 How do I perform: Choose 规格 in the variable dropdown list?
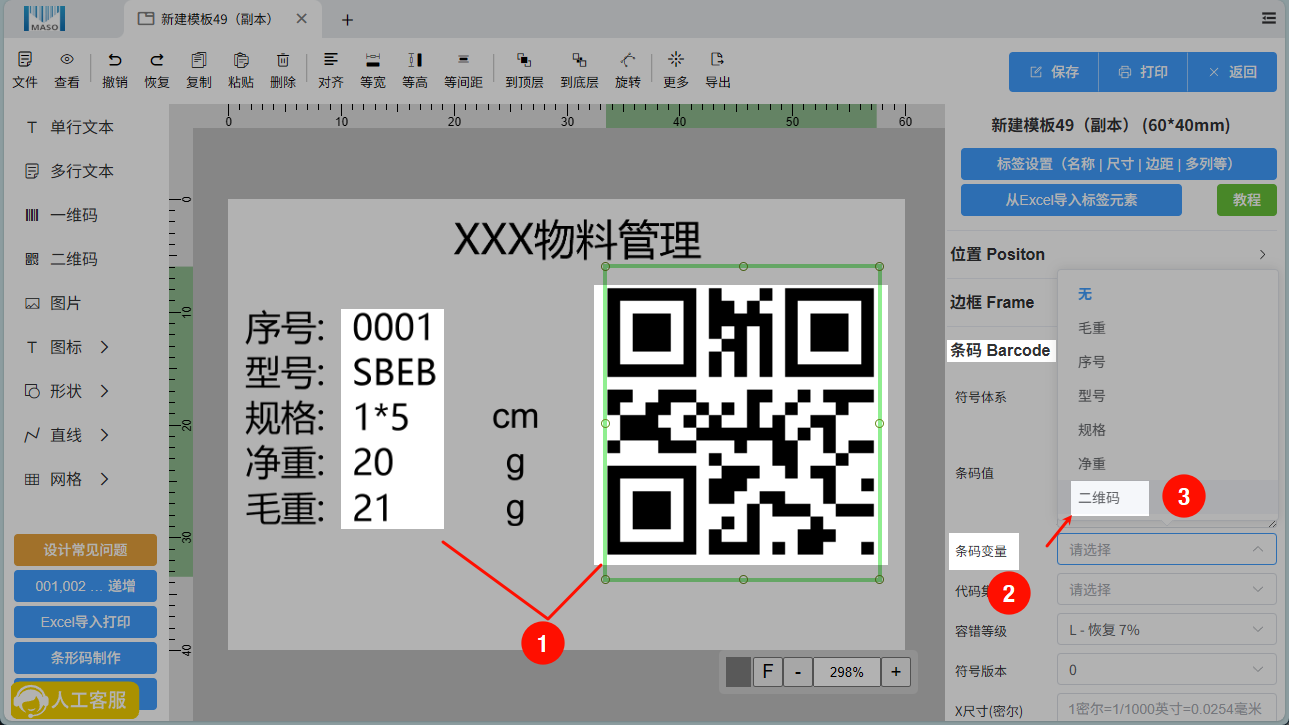coord(1167,430)
